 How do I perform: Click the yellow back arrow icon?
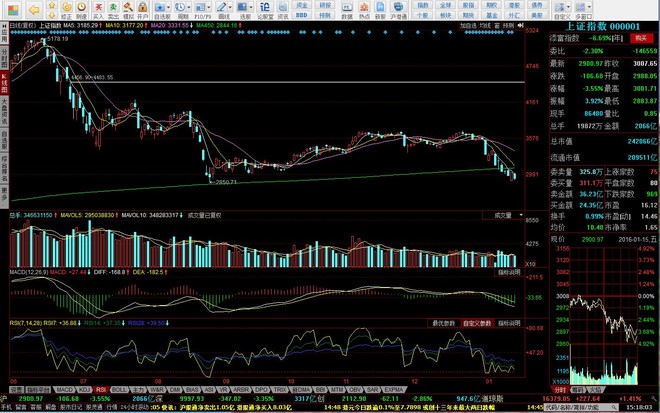34,10
